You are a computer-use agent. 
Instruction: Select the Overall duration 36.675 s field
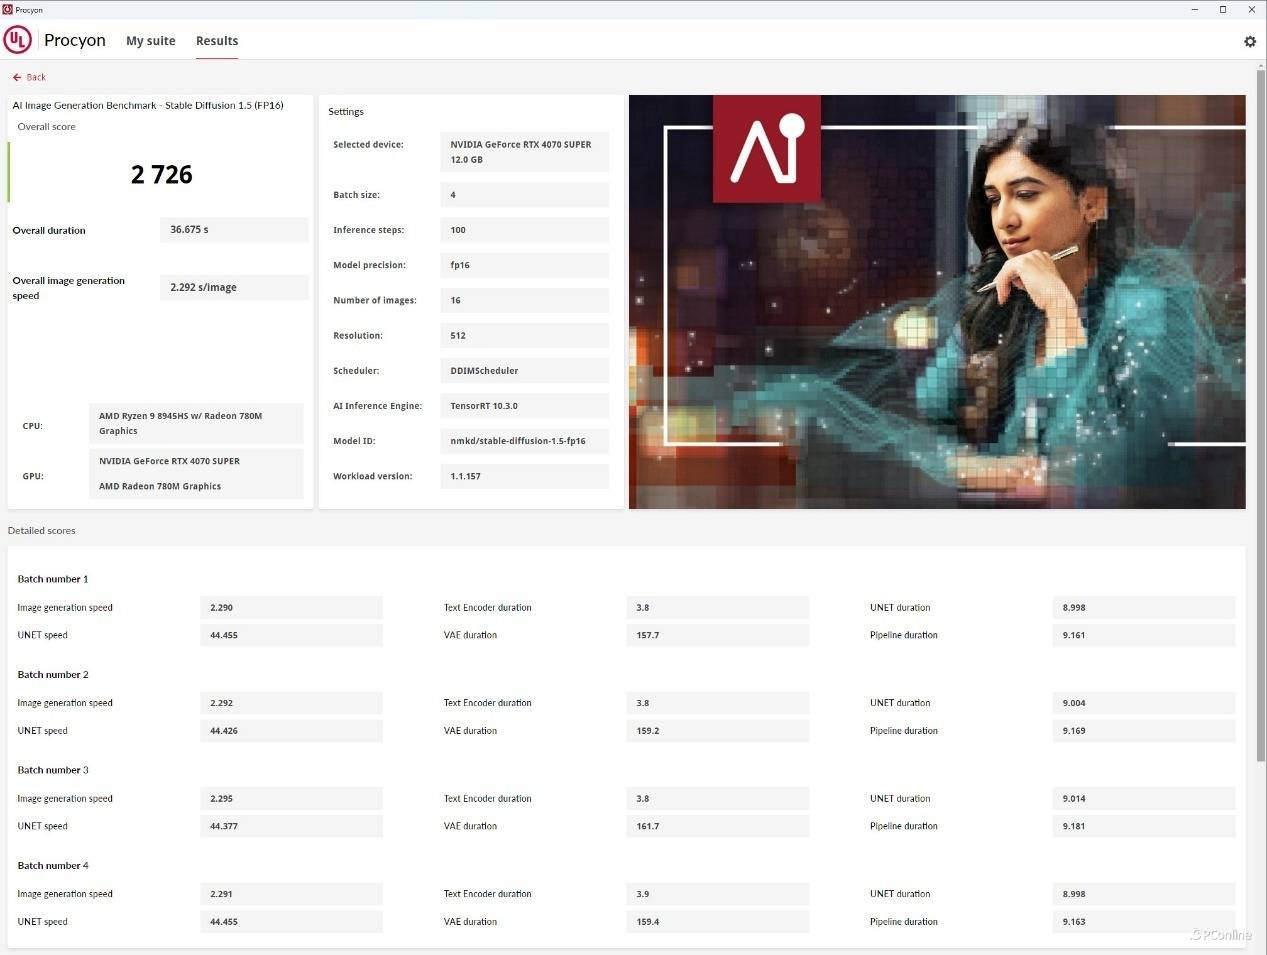(233, 230)
